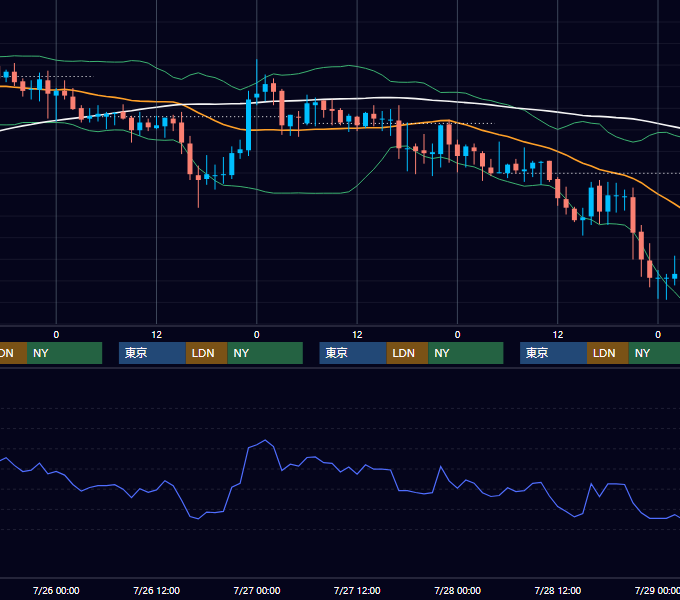
Task: Select the LDN session block for 7/28
Action: pos(608,353)
